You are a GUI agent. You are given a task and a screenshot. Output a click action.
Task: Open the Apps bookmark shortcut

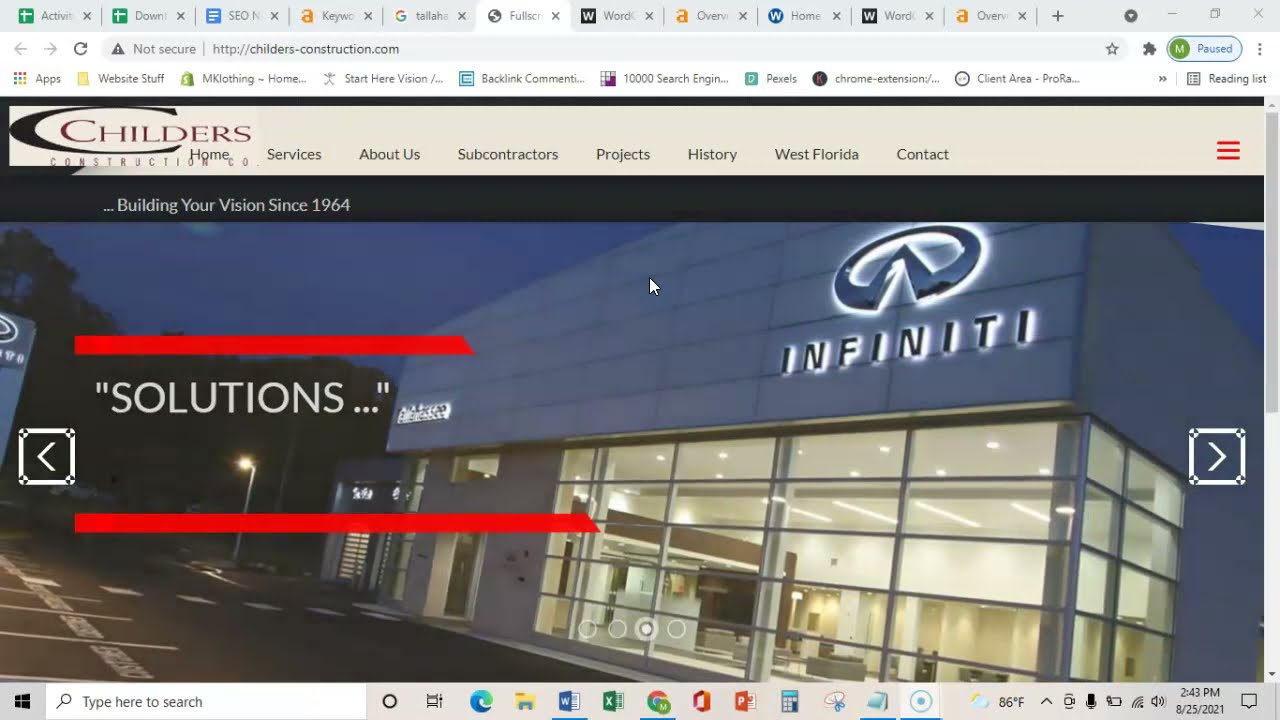tap(37, 78)
